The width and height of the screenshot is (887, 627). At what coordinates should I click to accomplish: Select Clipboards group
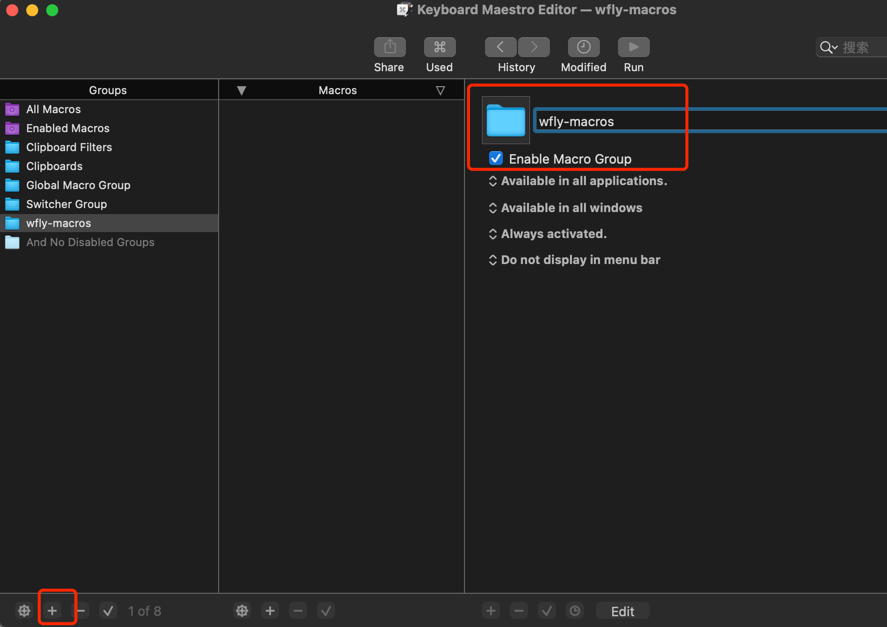tap(109, 166)
